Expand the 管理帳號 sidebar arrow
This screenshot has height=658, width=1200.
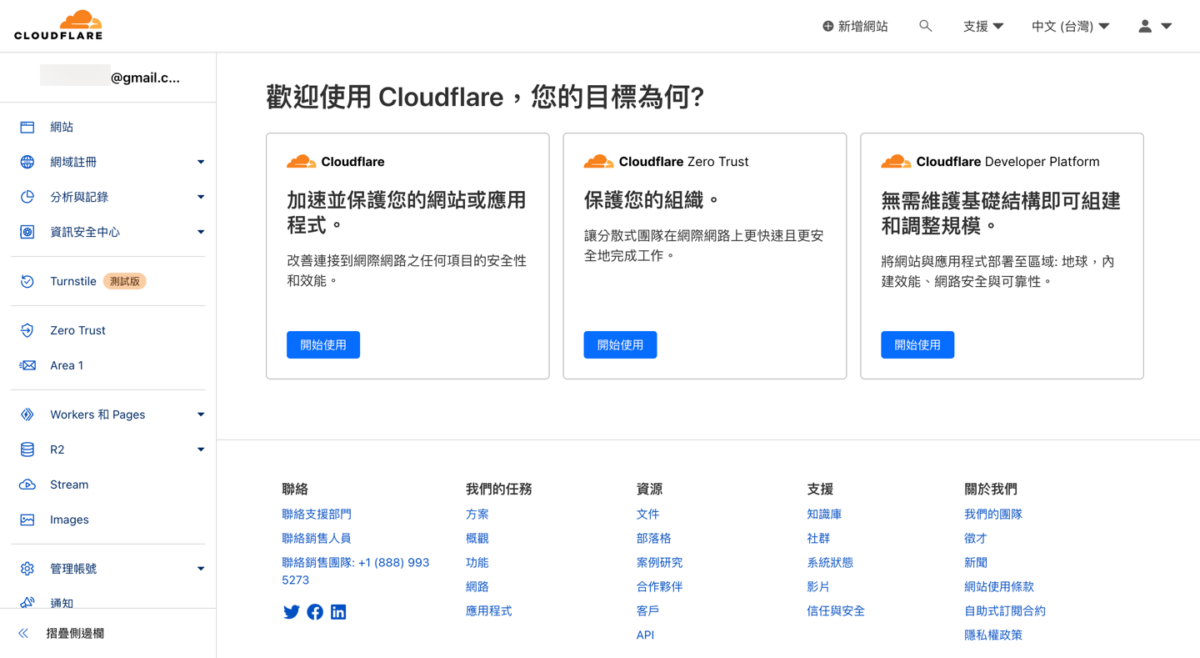pyautogui.click(x=200, y=569)
